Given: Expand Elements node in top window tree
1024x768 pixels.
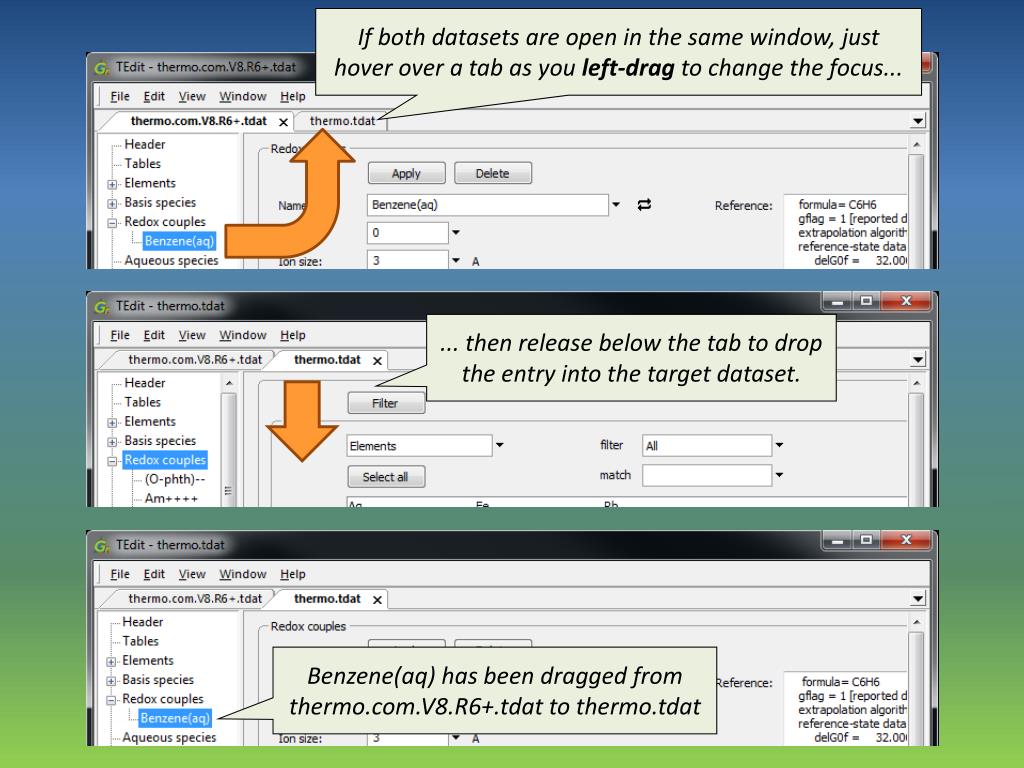Looking at the screenshot, I should [x=112, y=184].
